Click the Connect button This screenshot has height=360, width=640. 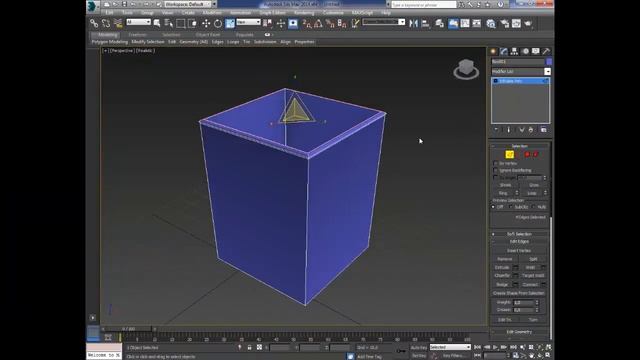[x=530, y=284]
